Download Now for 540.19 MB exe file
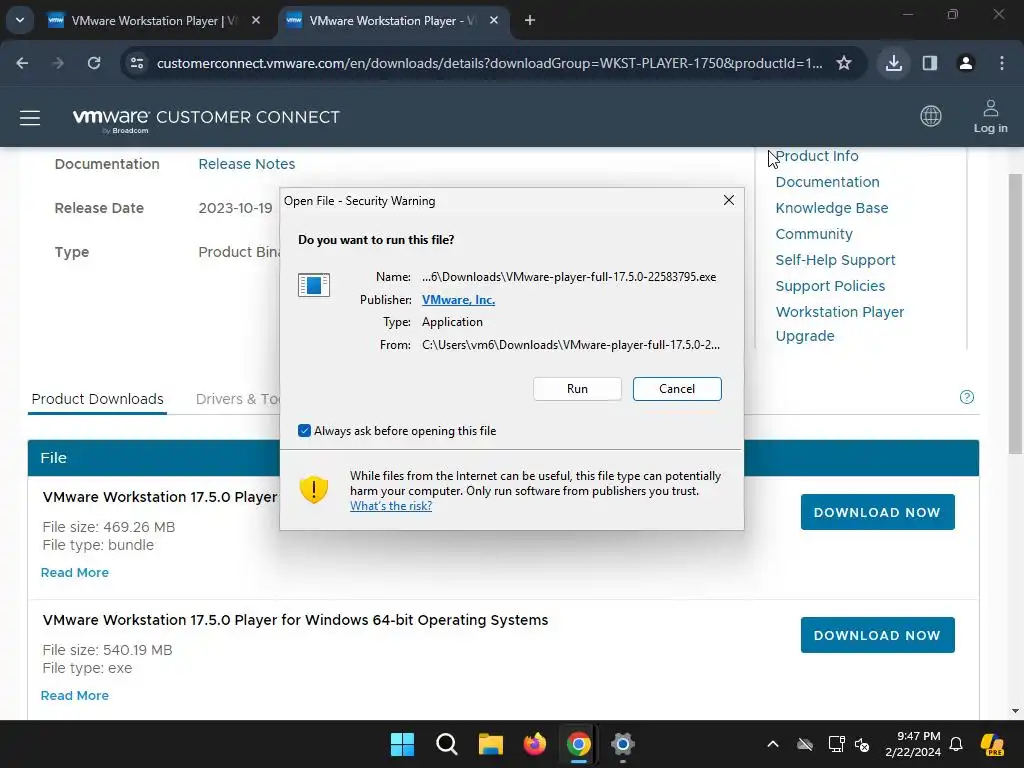Image resolution: width=1024 pixels, height=768 pixels. point(877,635)
